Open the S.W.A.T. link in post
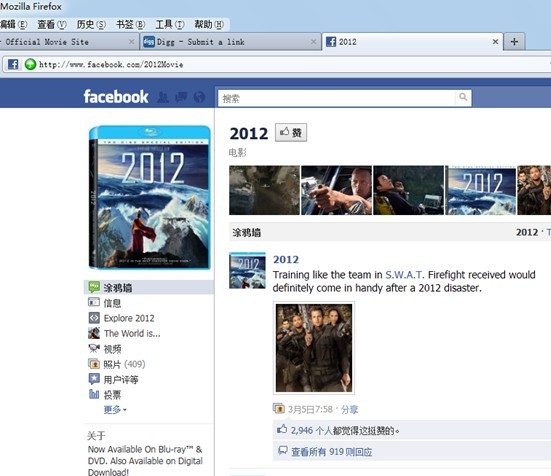Viewport: 551px width, 476px height. pos(404,275)
